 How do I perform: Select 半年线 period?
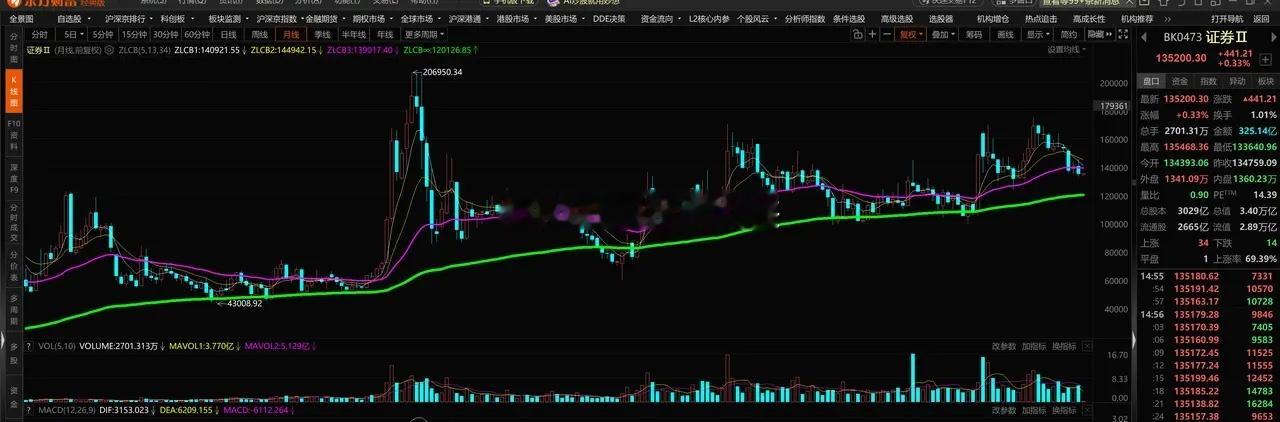pyautogui.click(x=354, y=34)
